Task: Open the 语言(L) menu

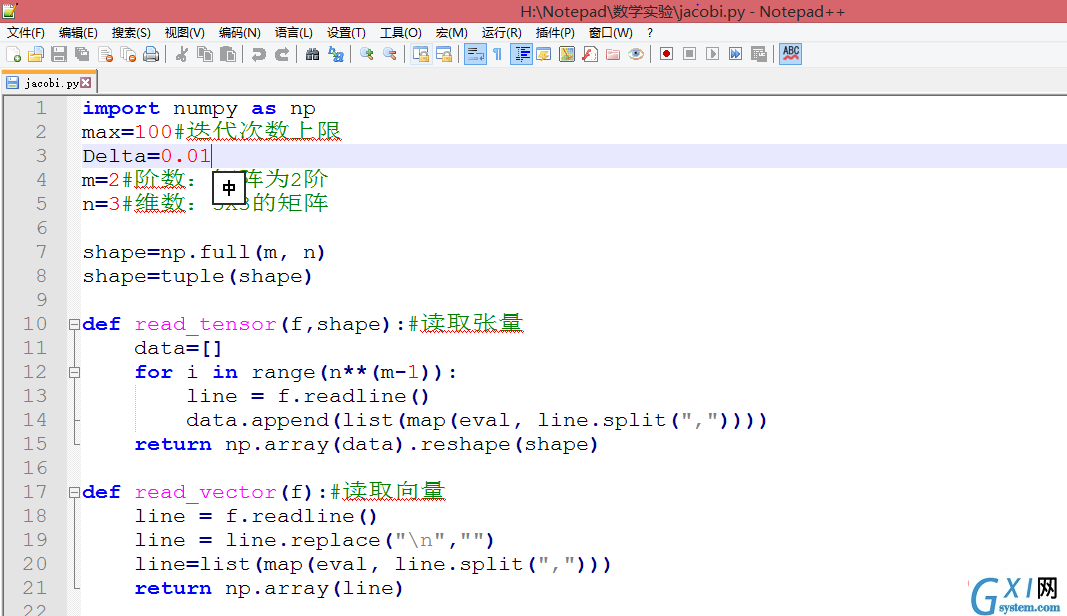Action: click(294, 33)
